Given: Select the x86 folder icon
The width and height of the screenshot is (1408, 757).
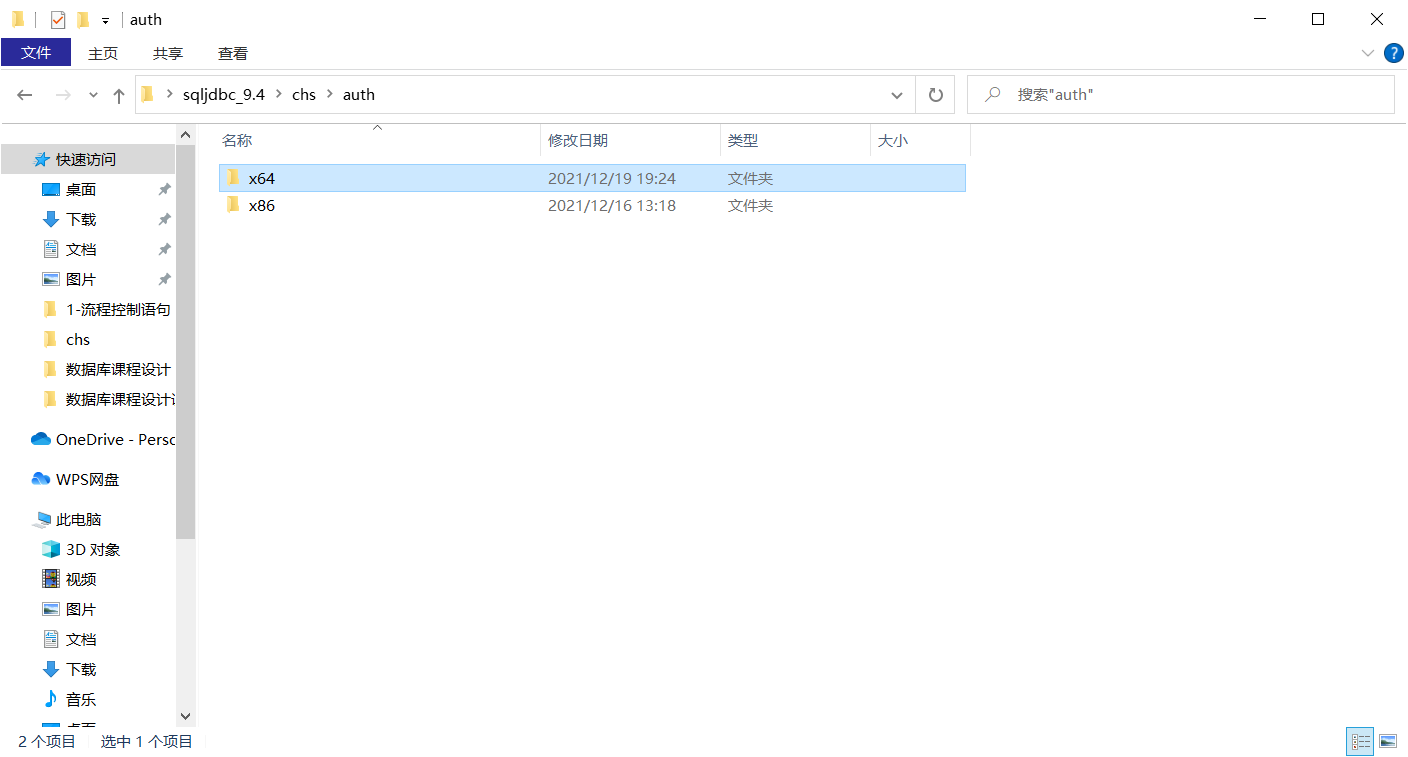Looking at the screenshot, I should coord(233,205).
